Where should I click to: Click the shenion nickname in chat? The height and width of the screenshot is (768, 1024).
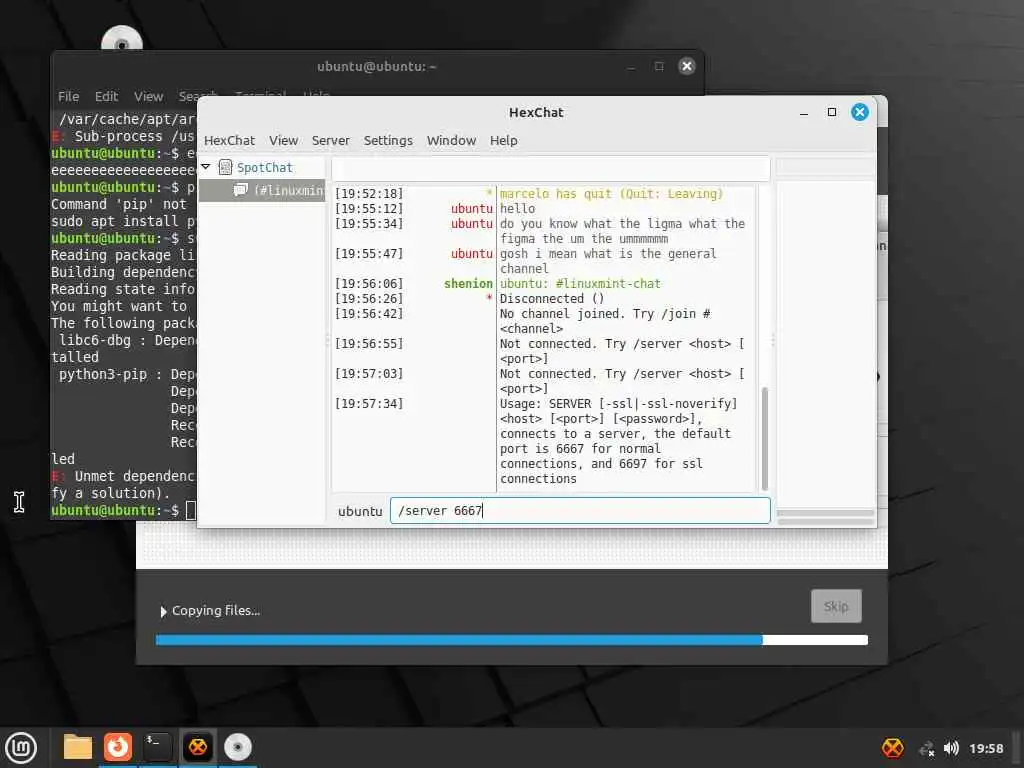click(468, 283)
